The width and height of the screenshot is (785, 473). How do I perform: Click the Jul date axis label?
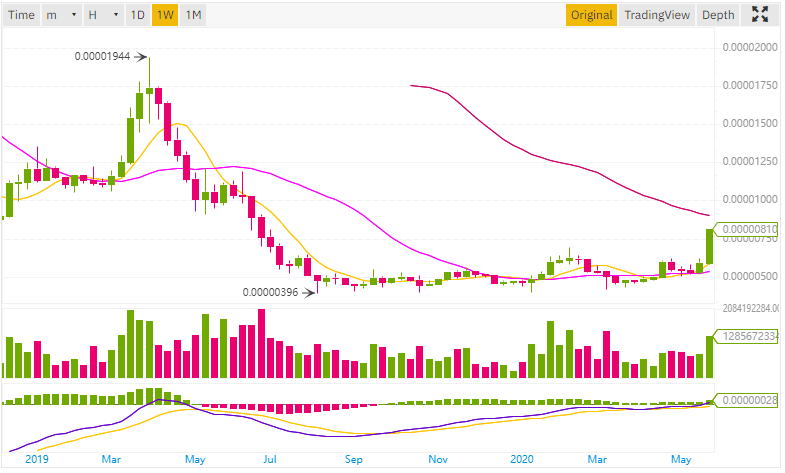[269, 459]
